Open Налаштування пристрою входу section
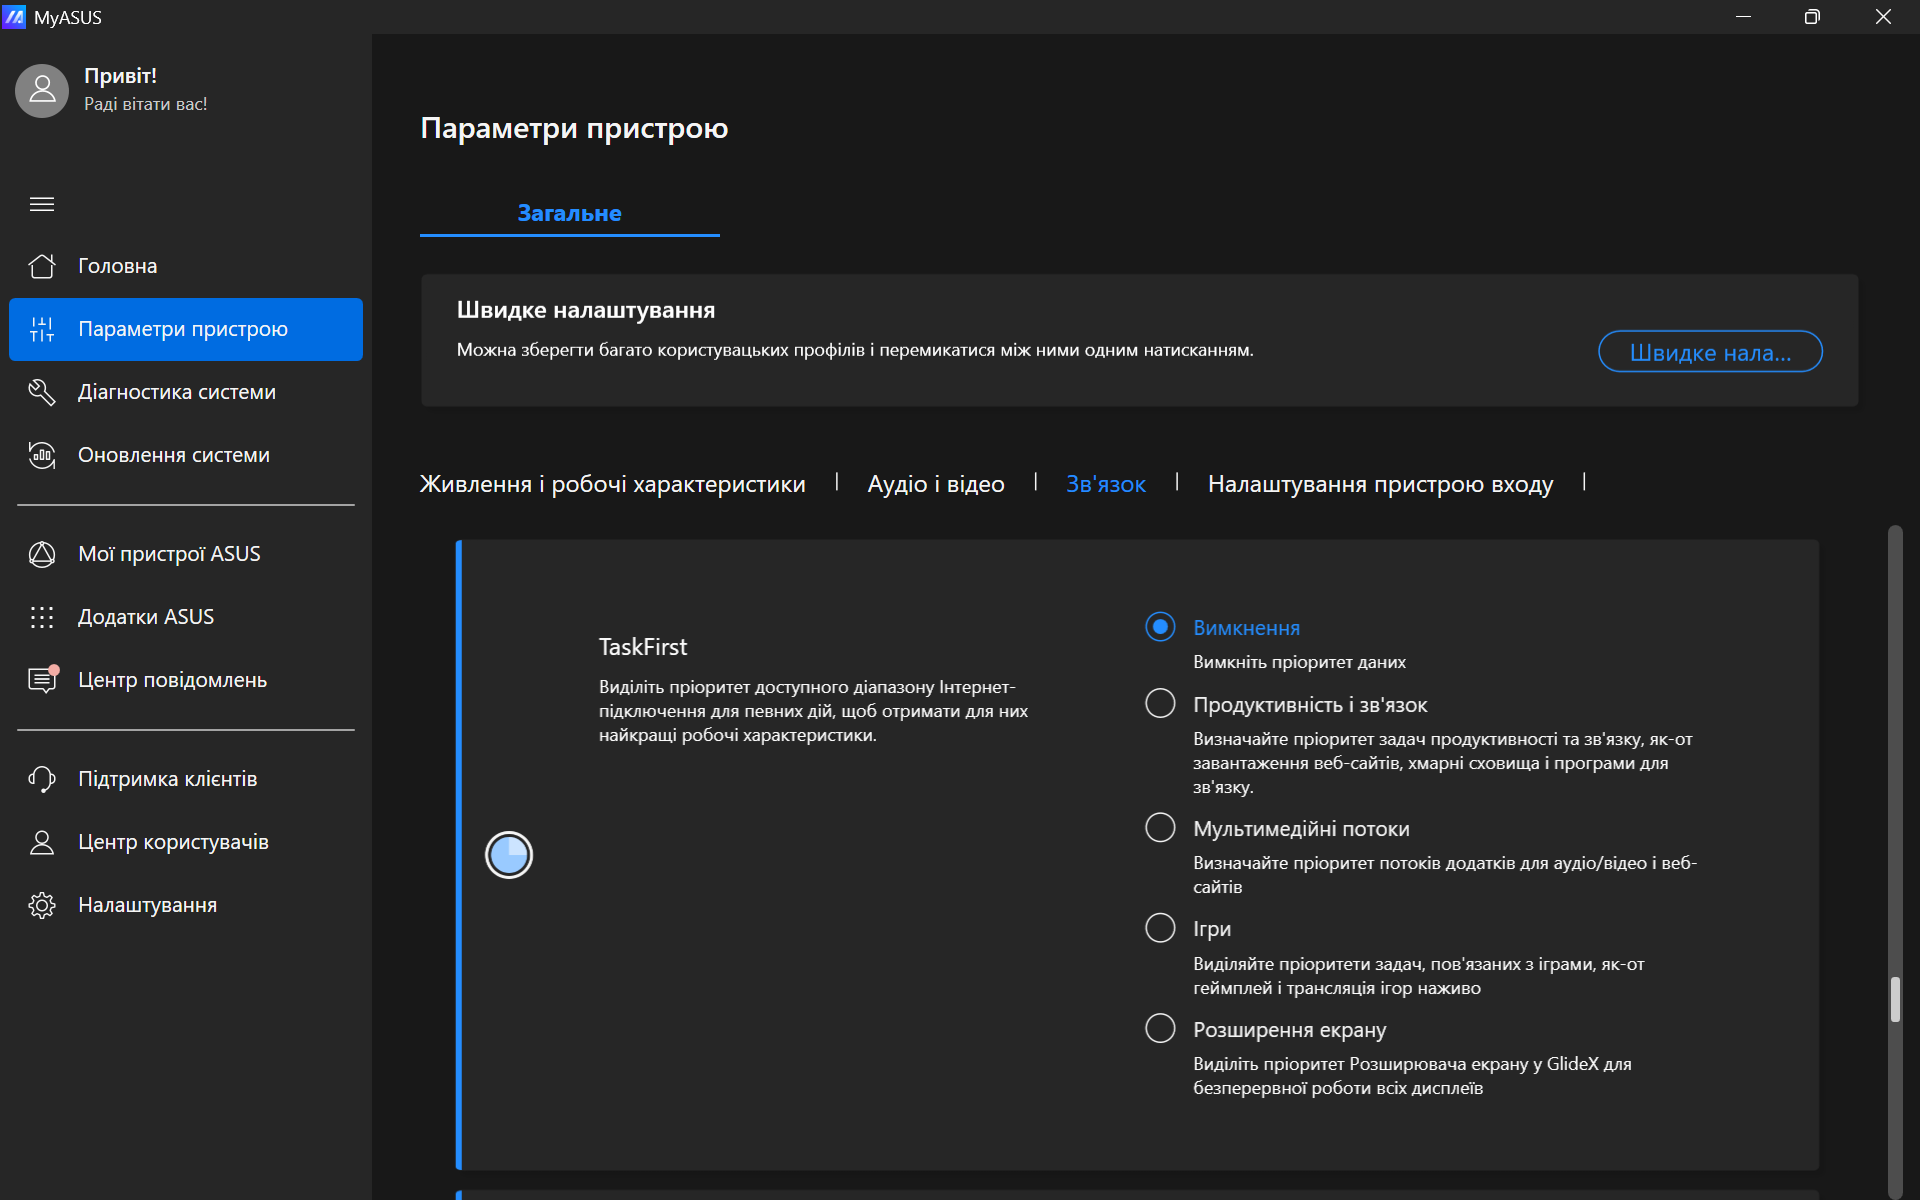 pyautogui.click(x=1380, y=484)
